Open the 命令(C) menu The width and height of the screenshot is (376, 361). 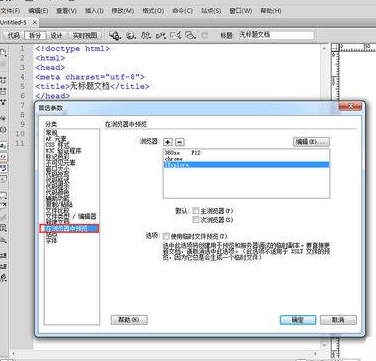click(182, 11)
